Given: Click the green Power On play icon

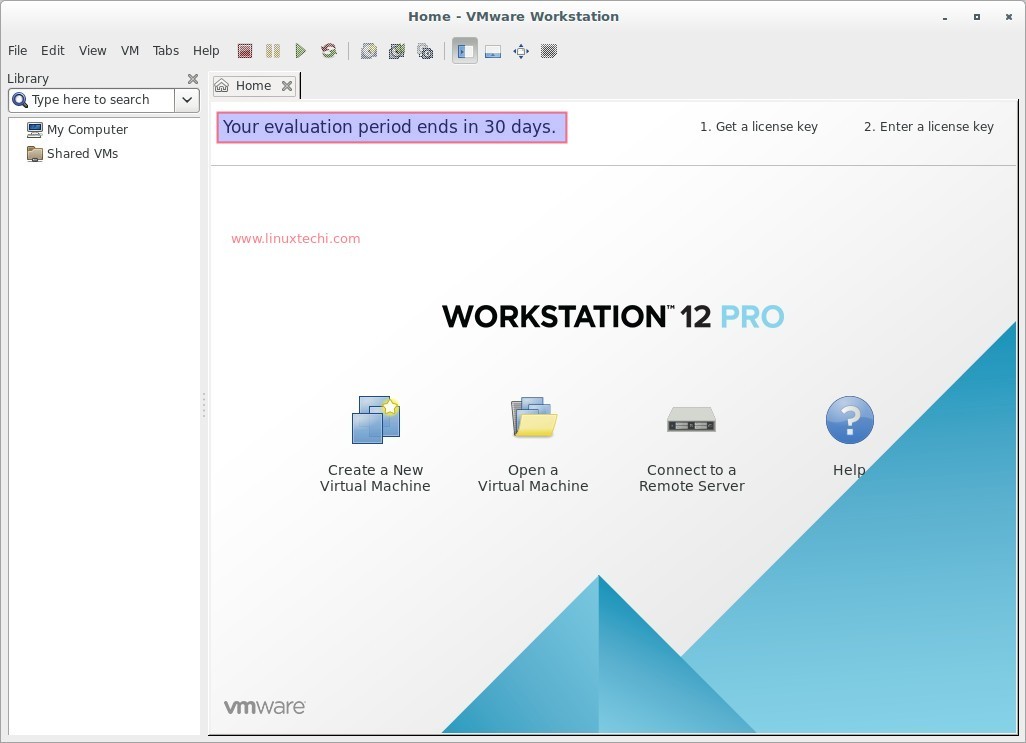Looking at the screenshot, I should pos(300,51).
